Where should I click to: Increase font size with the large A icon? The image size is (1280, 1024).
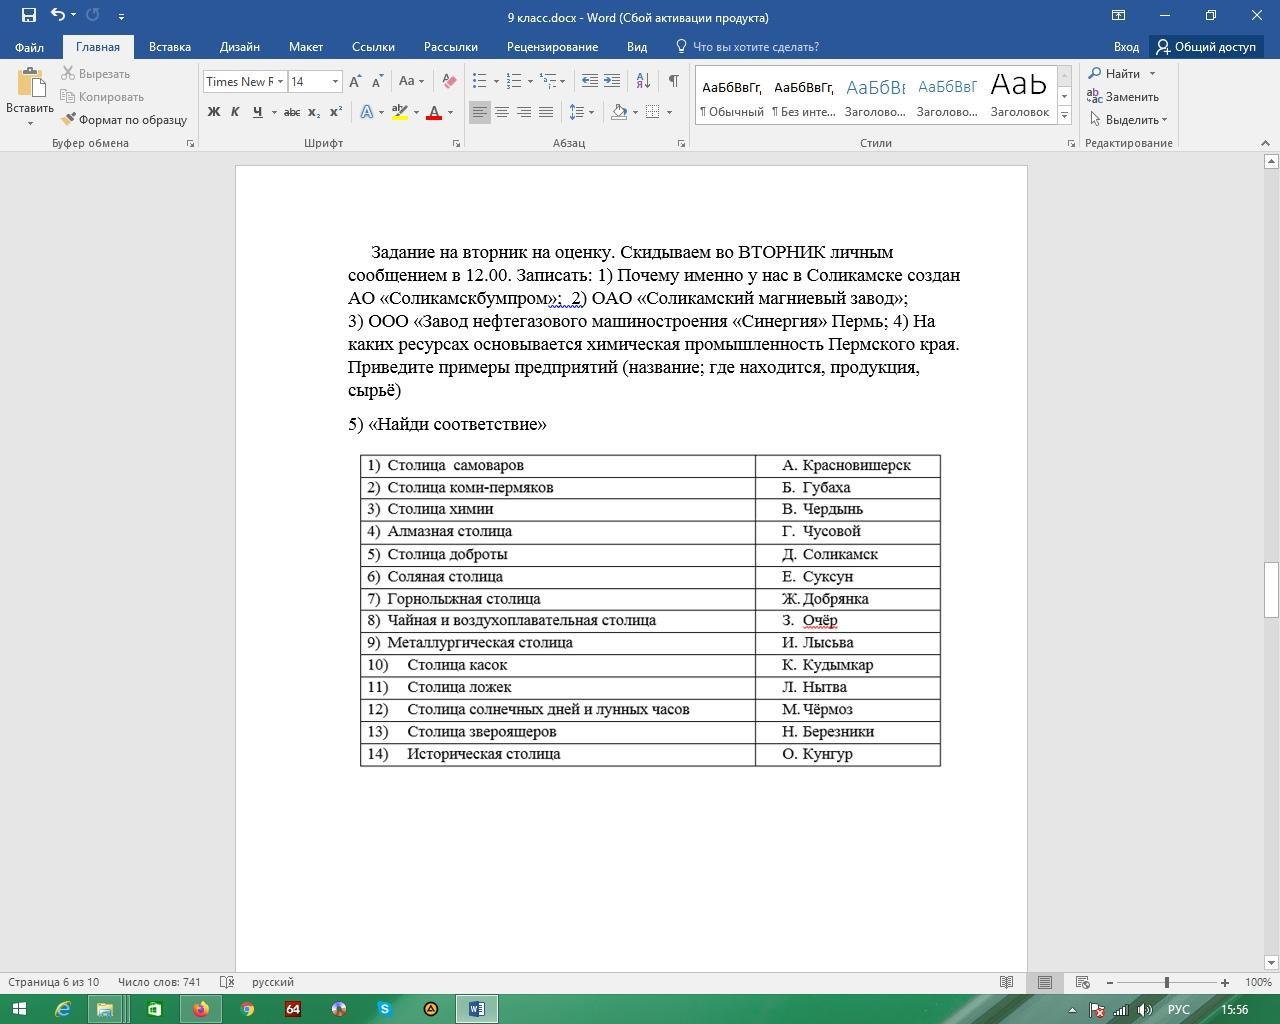[x=355, y=82]
